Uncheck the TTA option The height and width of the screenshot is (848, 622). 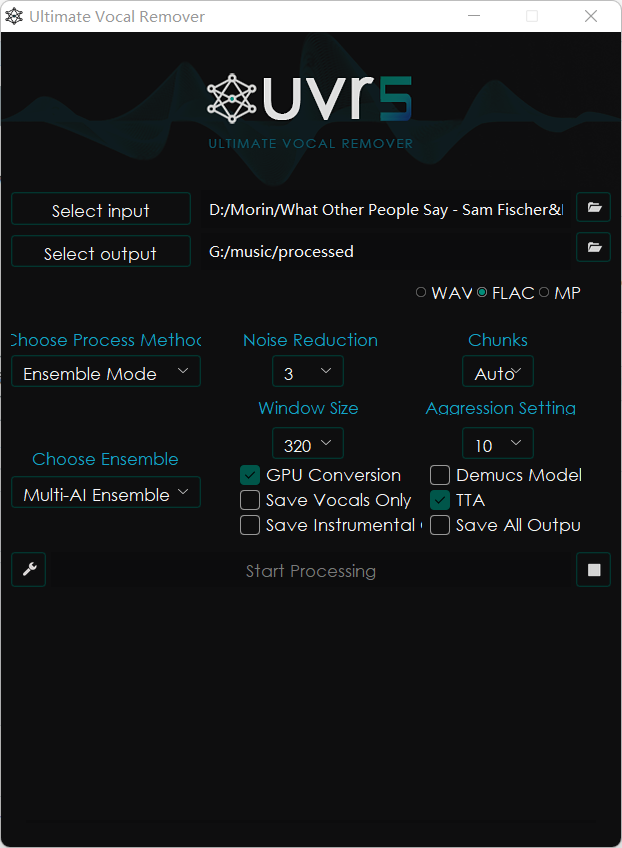(439, 500)
